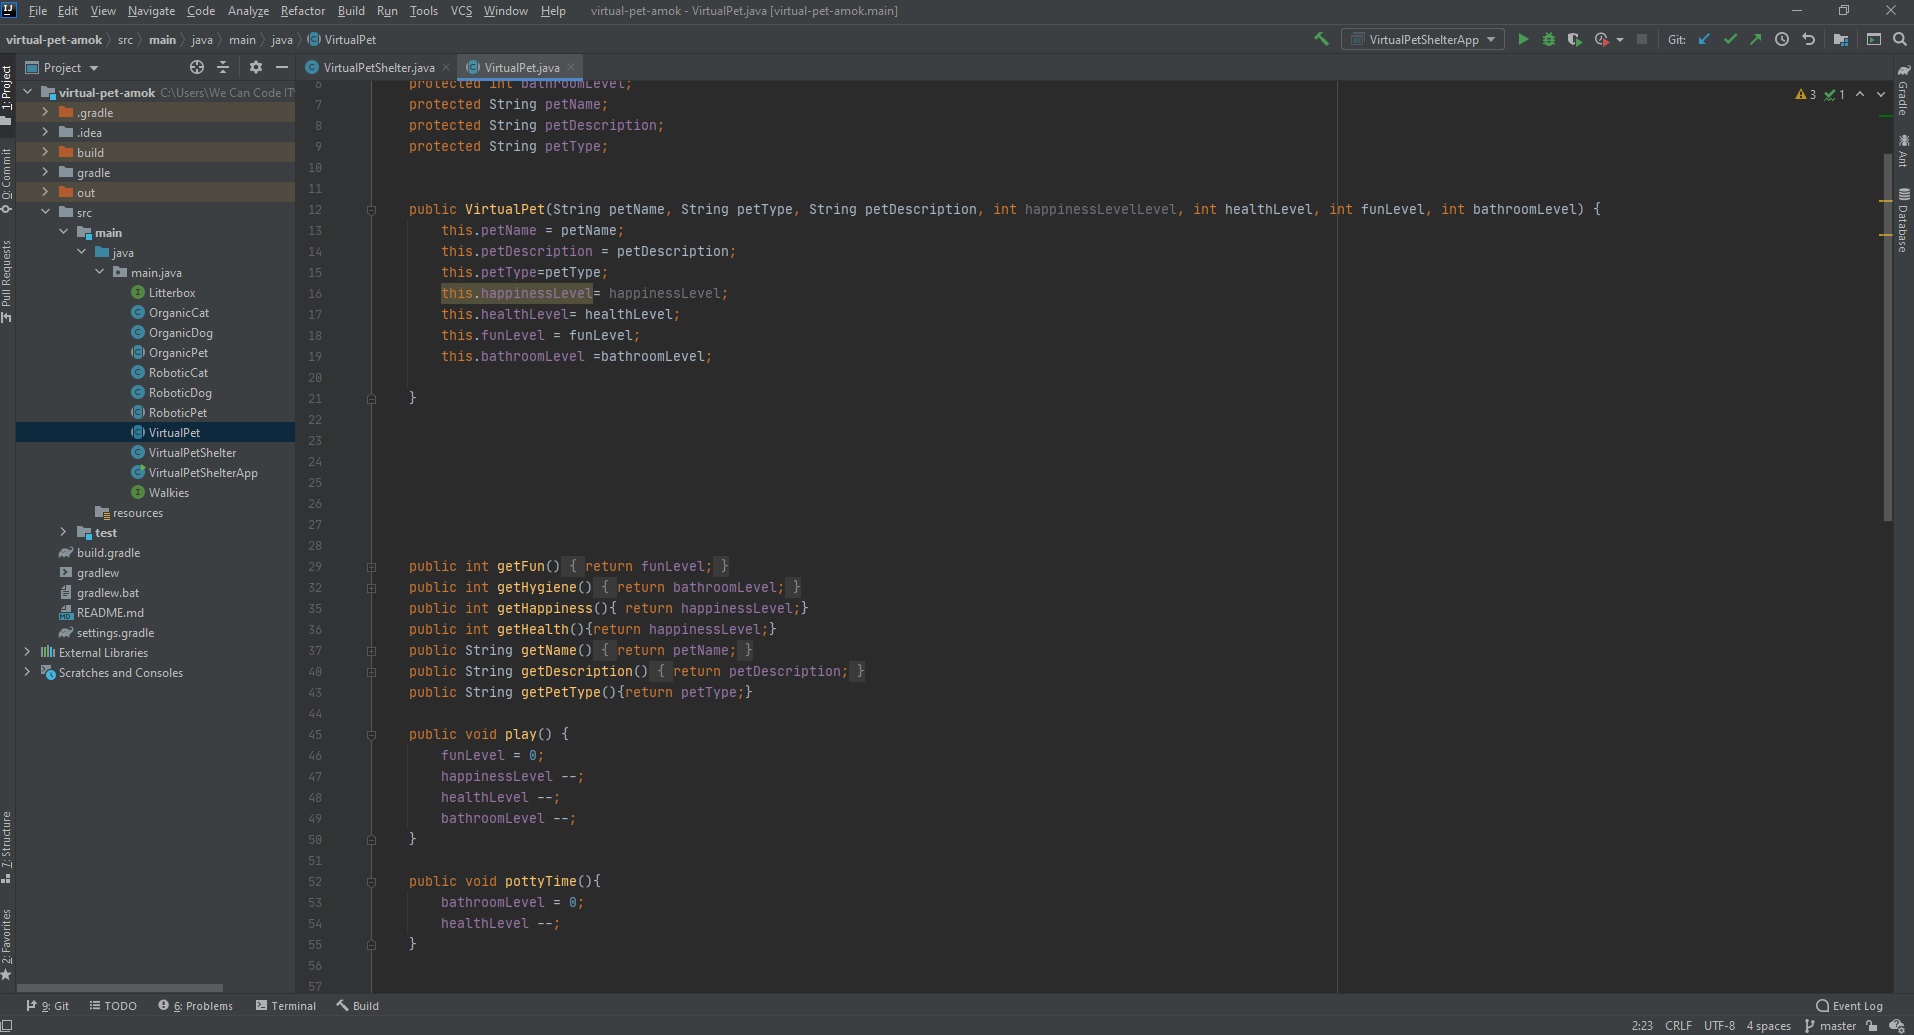Push commits with green Git arrow
Screen dimensions: 1914x1035
[1756, 39]
